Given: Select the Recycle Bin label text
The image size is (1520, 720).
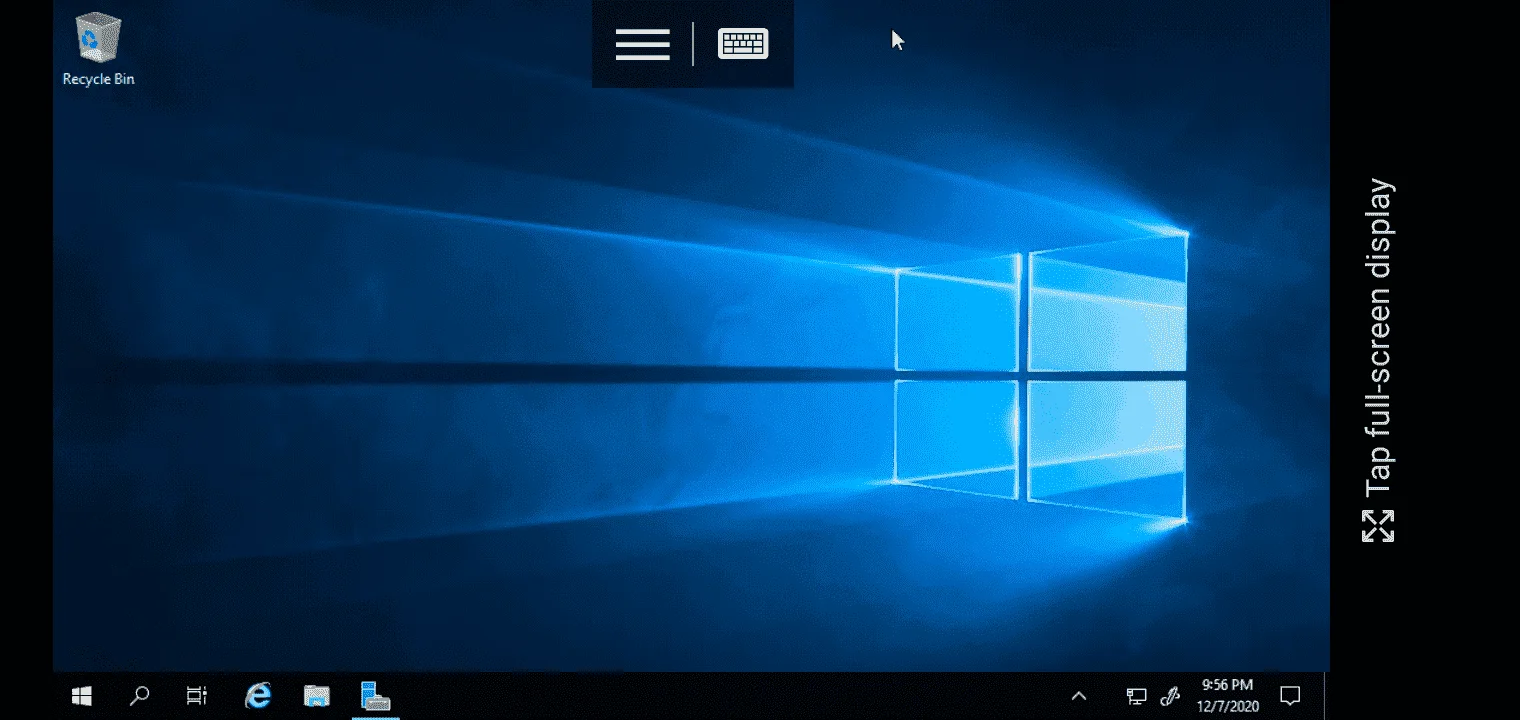Looking at the screenshot, I should [x=98, y=79].
